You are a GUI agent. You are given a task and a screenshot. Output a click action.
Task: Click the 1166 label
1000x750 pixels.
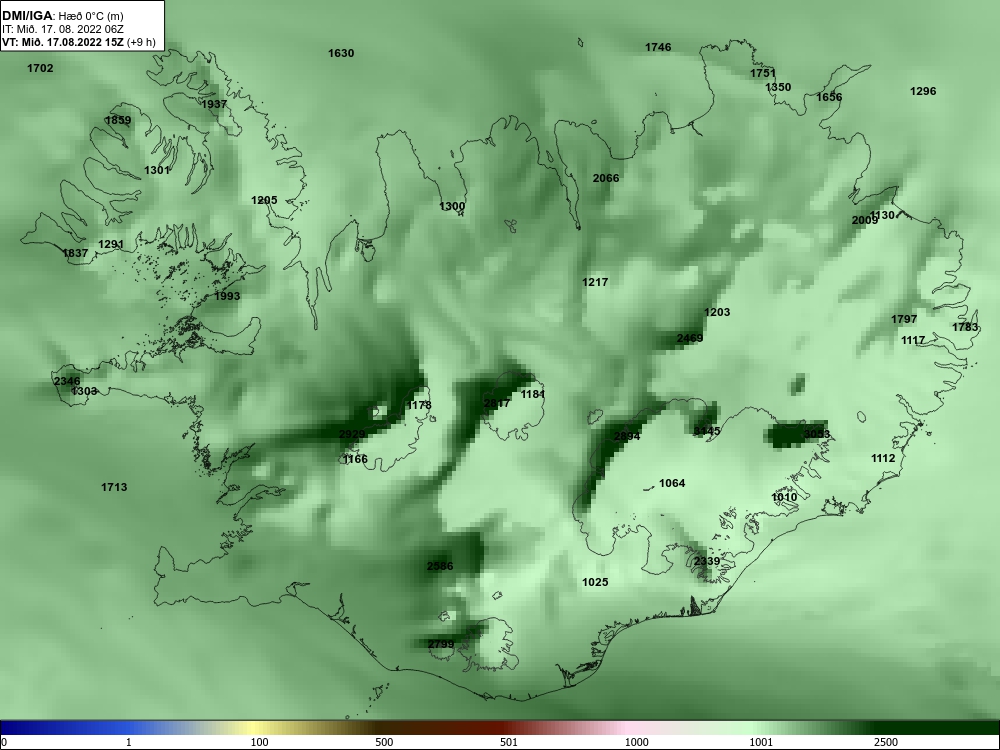pyautogui.click(x=355, y=459)
